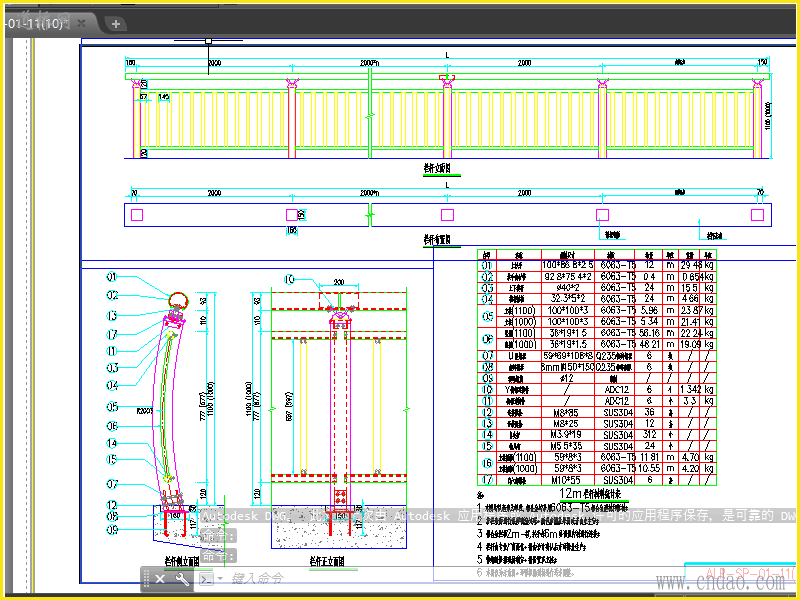Click leader callout 09 of the side elevation
This screenshot has height=600, width=800.
tap(112, 530)
